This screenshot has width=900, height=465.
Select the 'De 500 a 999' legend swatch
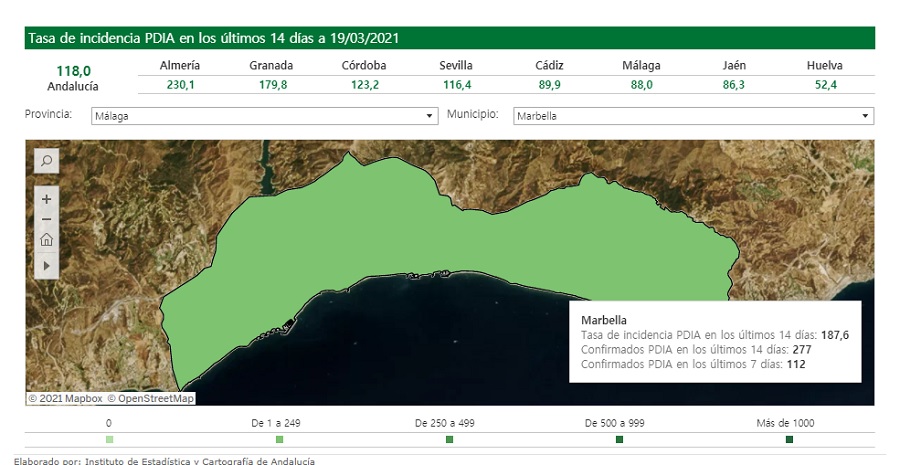[619, 440]
